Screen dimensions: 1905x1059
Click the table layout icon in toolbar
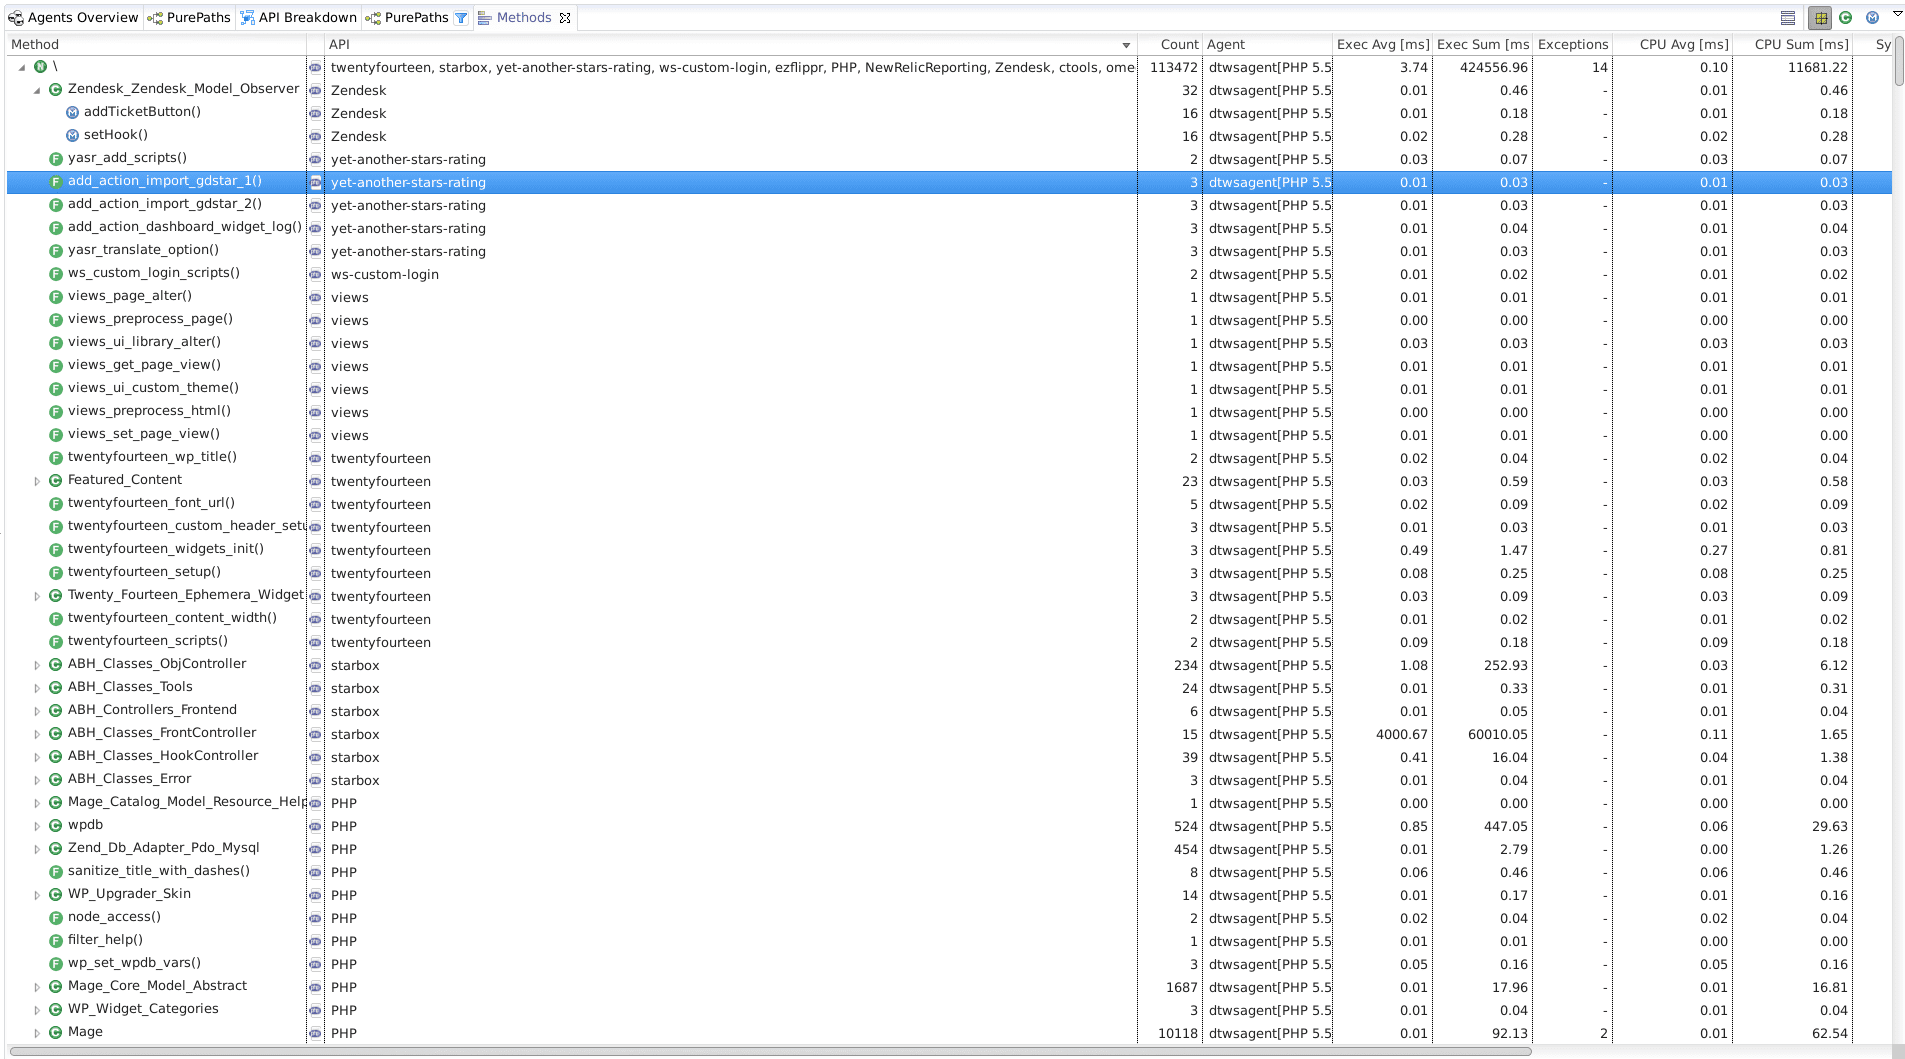(1788, 18)
